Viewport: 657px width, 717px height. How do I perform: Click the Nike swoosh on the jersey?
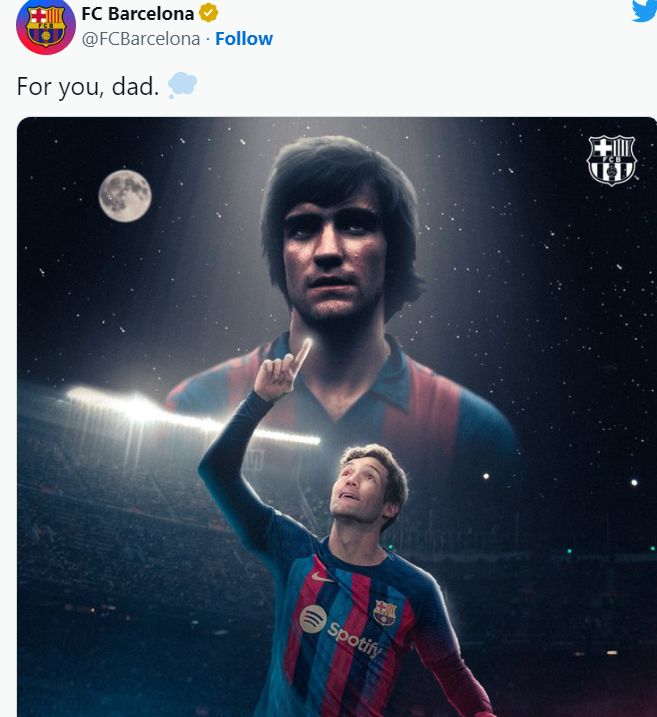[x=322, y=577]
